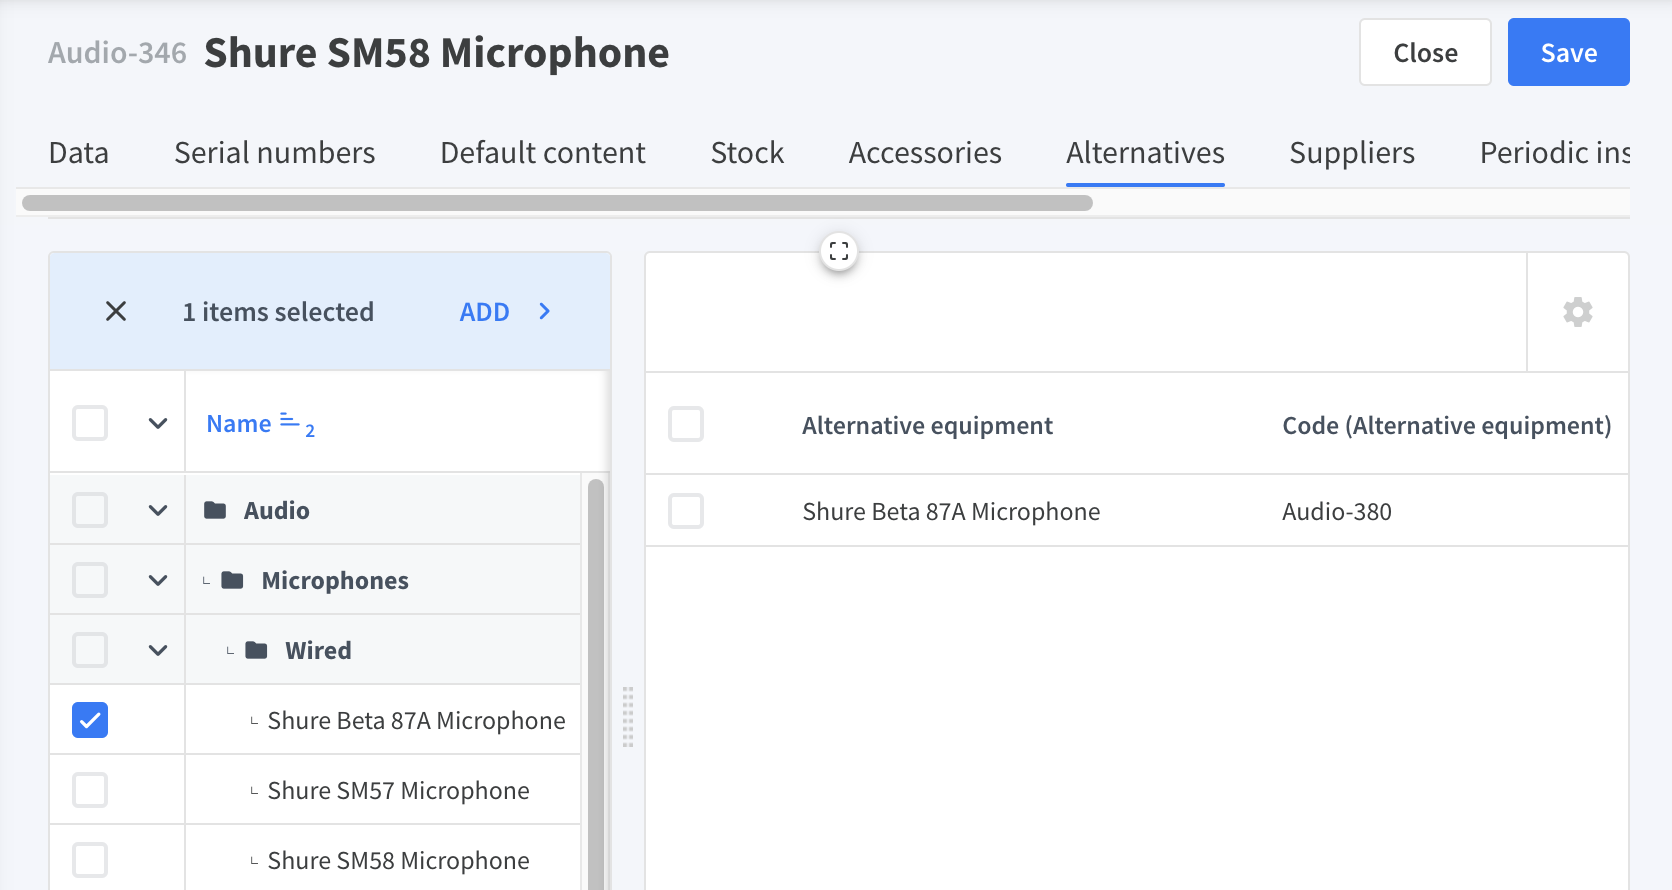This screenshot has height=890, width=1672.
Task: Open the Data tab
Action: click(x=79, y=153)
